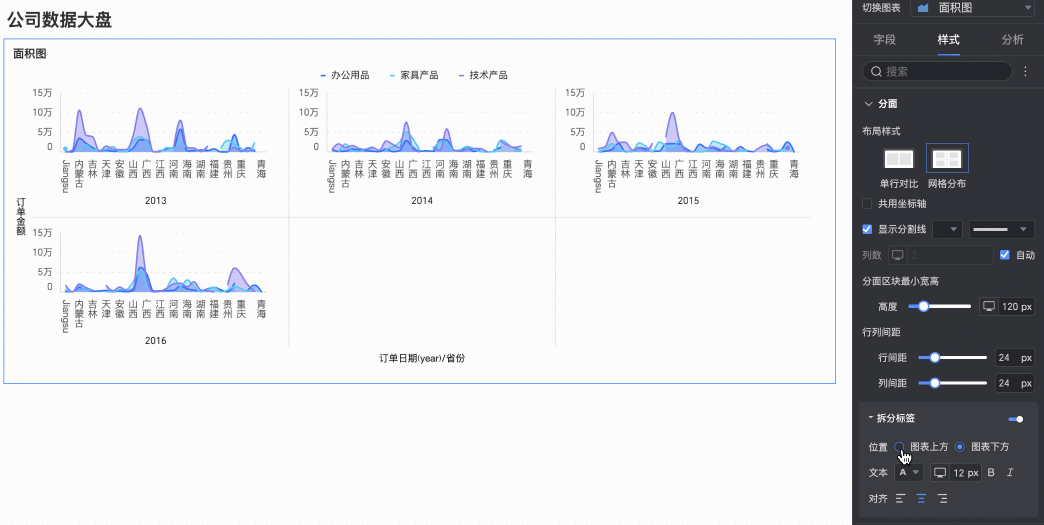
Task: Switch to the 字段 tab
Action: (884, 39)
